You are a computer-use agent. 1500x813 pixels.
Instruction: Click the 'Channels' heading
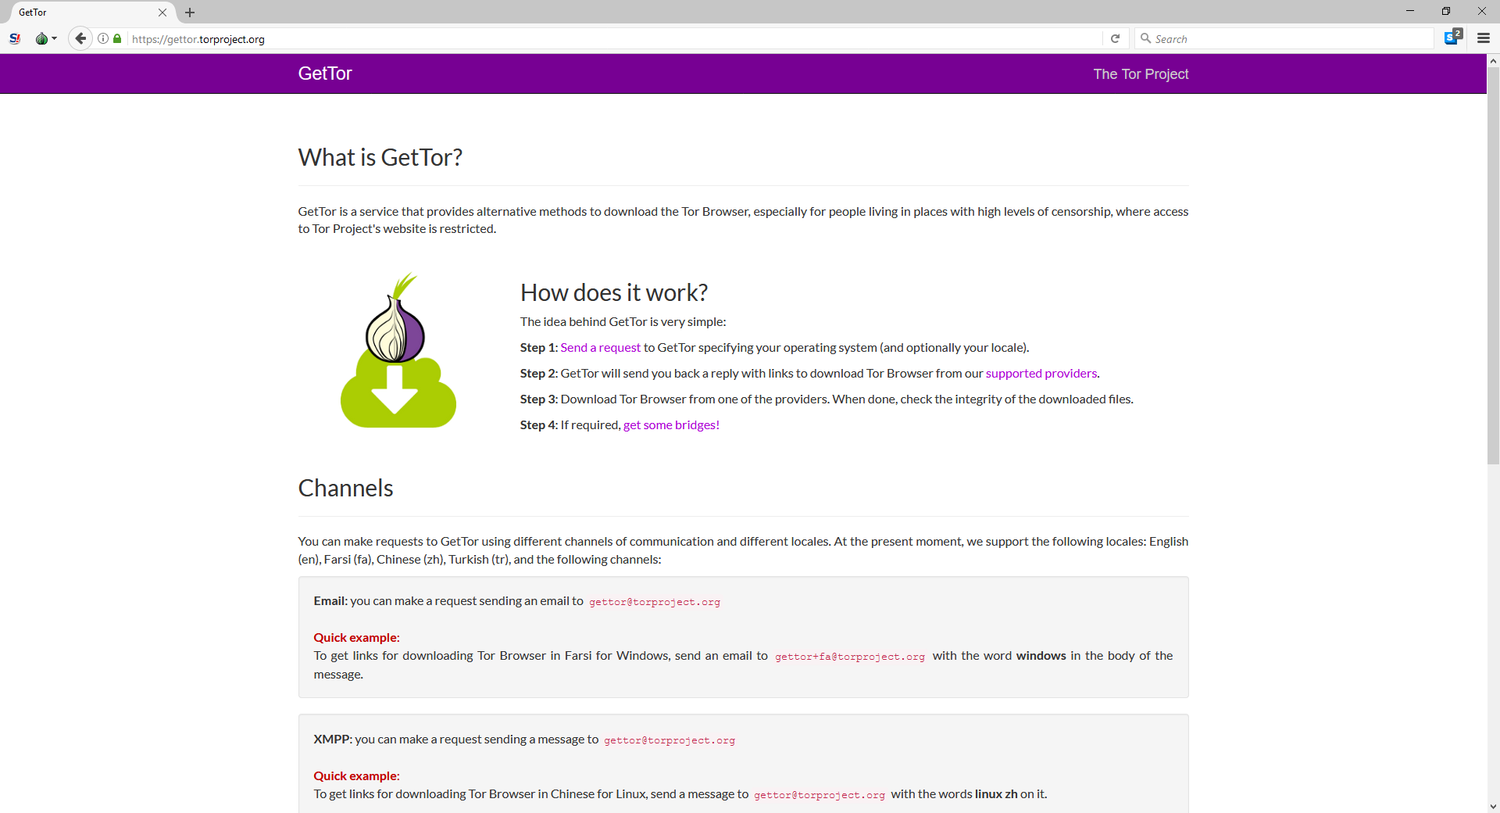coord(346,488)
